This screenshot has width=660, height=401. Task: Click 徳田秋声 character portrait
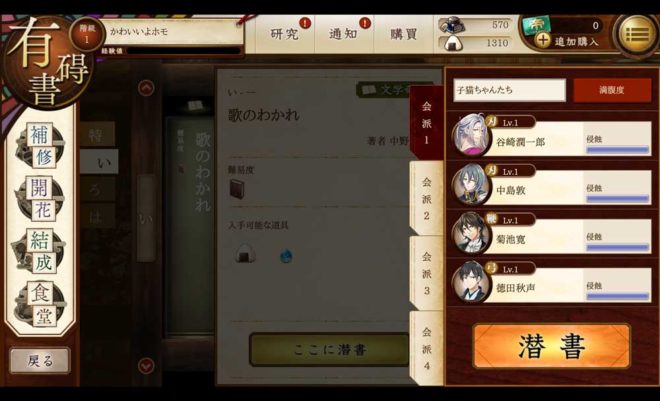click(471, 281)
